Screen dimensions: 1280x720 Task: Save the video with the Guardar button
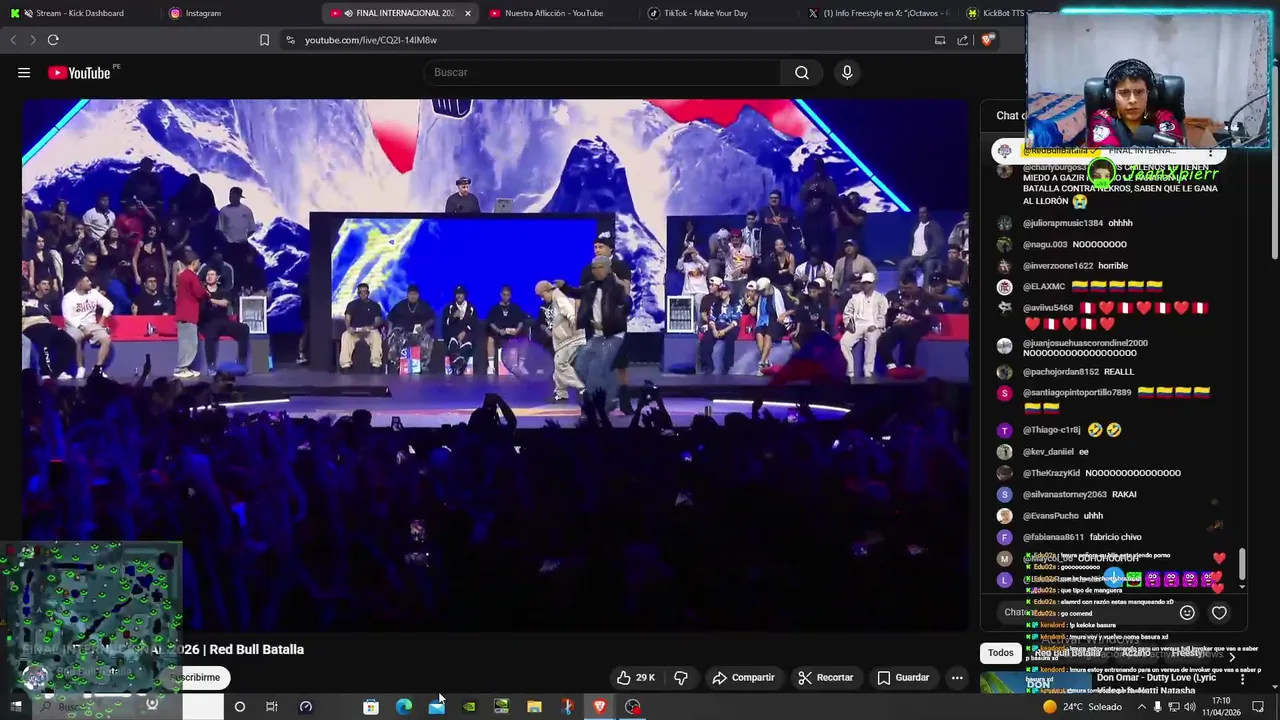903,677
